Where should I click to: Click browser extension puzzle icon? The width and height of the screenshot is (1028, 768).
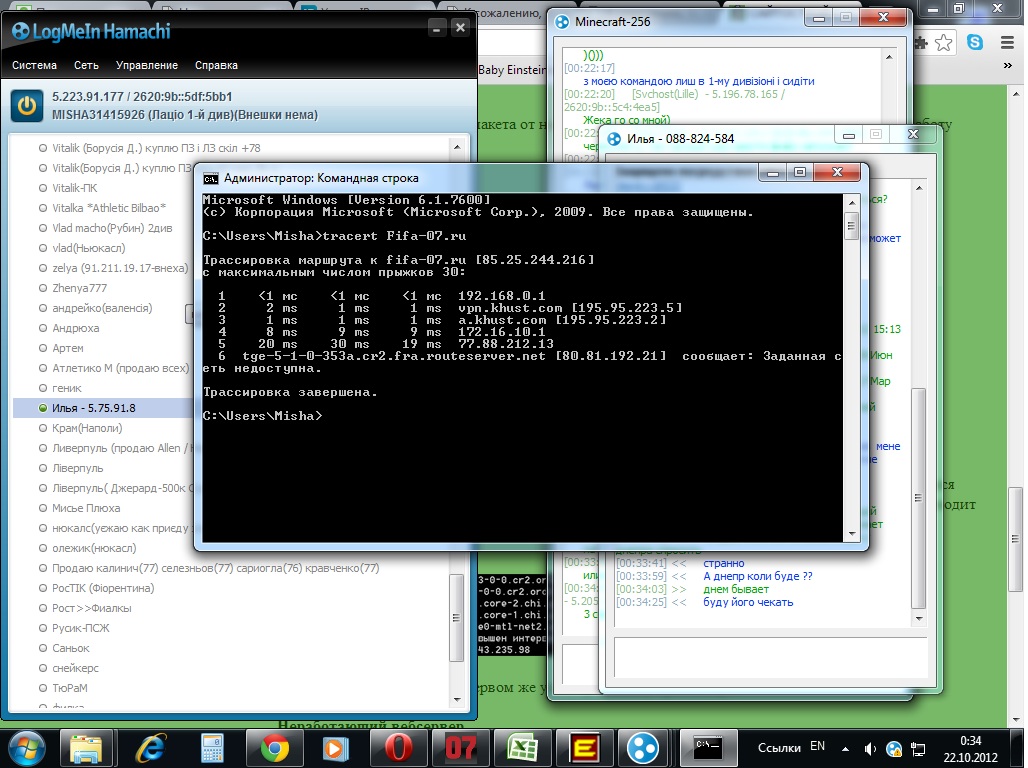(920, 43)
